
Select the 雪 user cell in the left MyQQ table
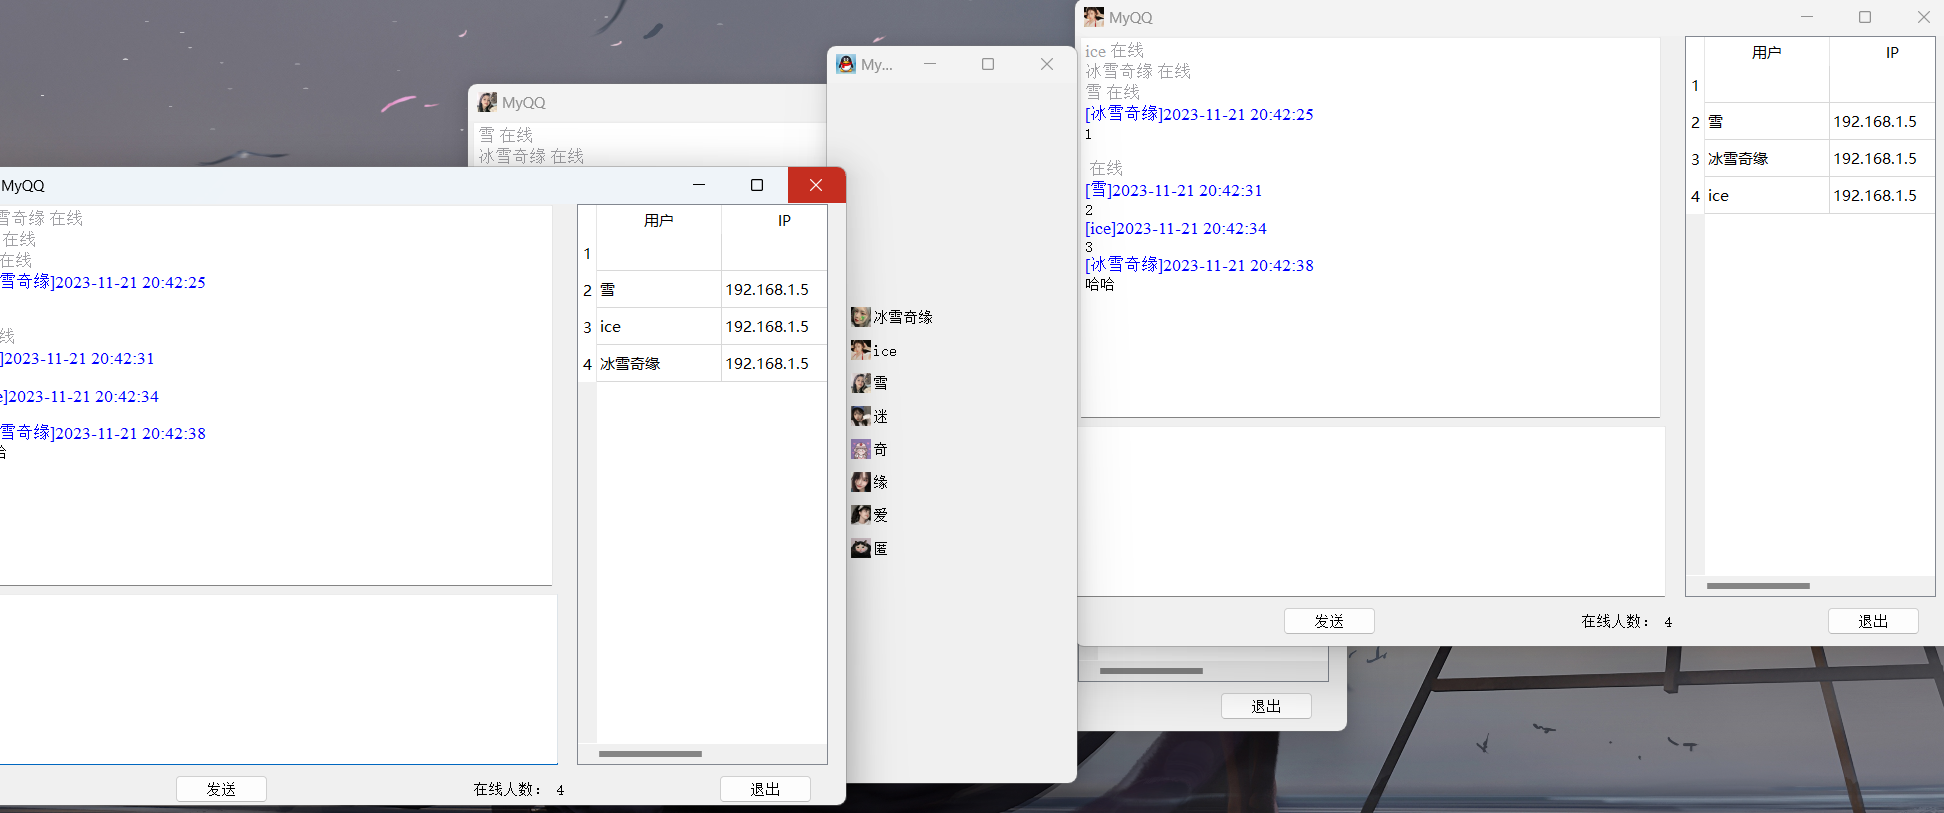[x=659, y=290]
